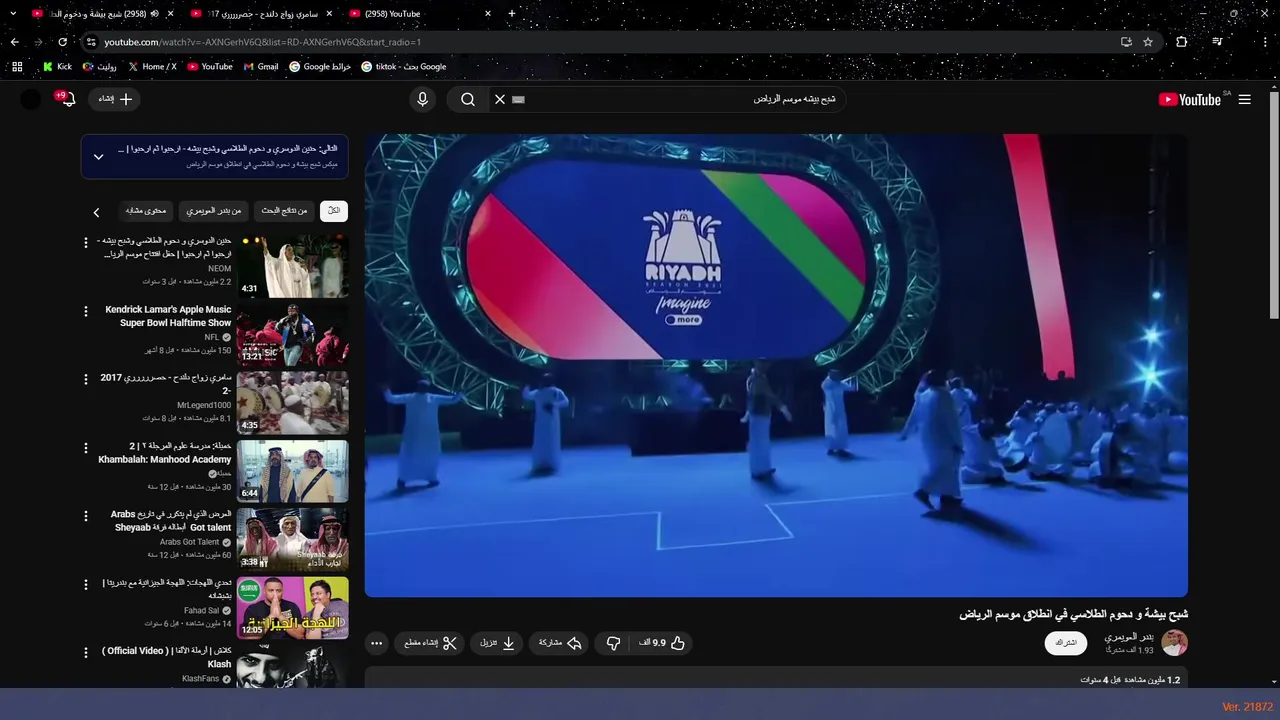Open بندر العويمري channel name link
This screenshot has width=1280, height=720.
pyautogui.click(x=1128, y=637)
